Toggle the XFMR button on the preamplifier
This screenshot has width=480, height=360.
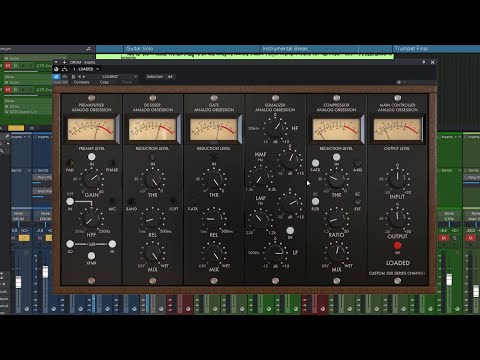tap(91, 256)
